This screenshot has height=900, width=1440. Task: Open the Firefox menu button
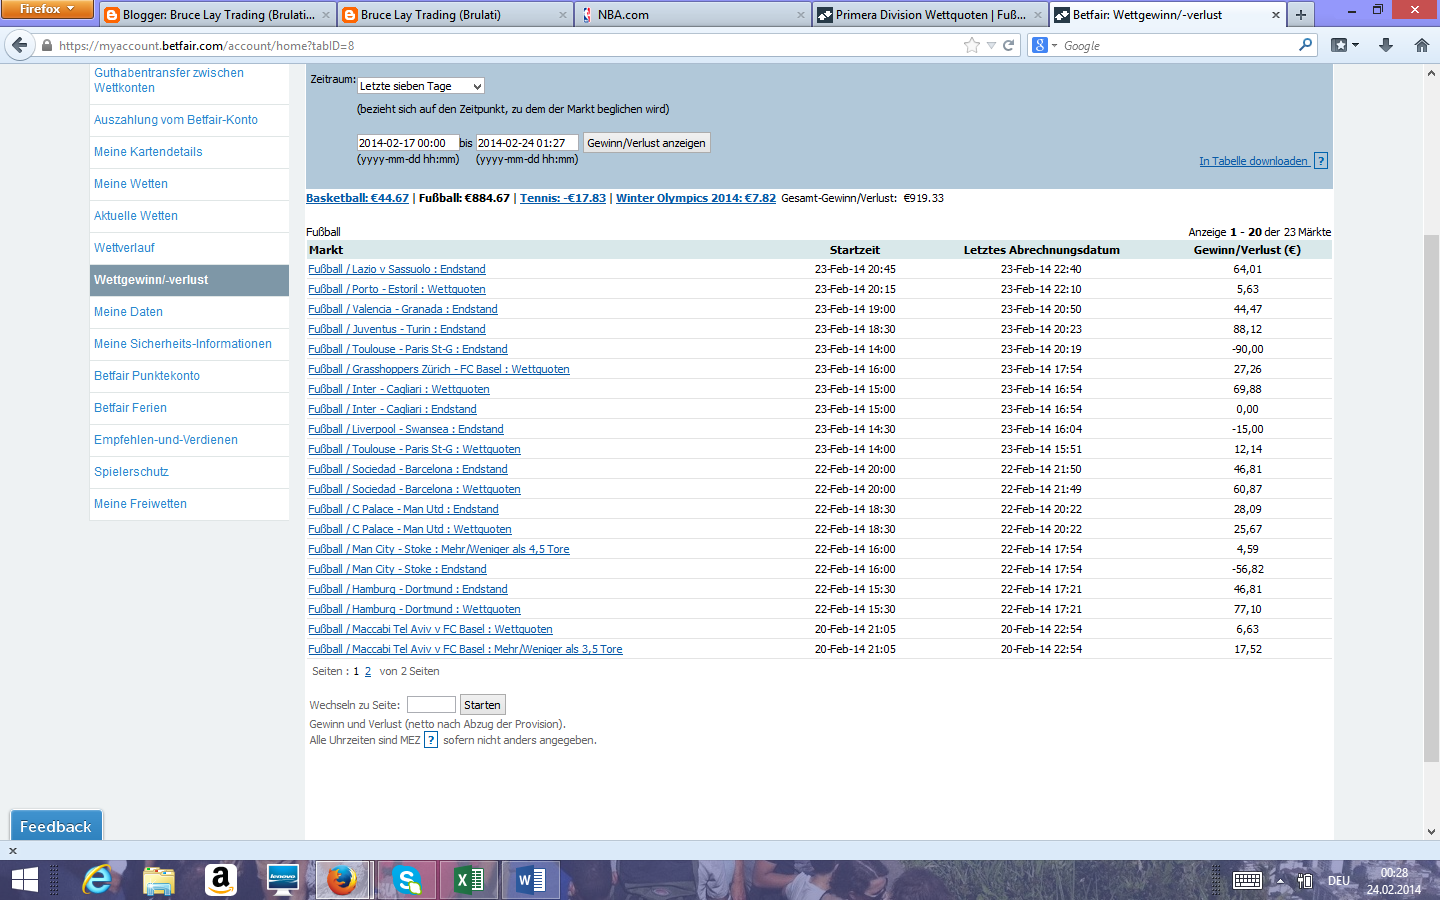(46, 9)
